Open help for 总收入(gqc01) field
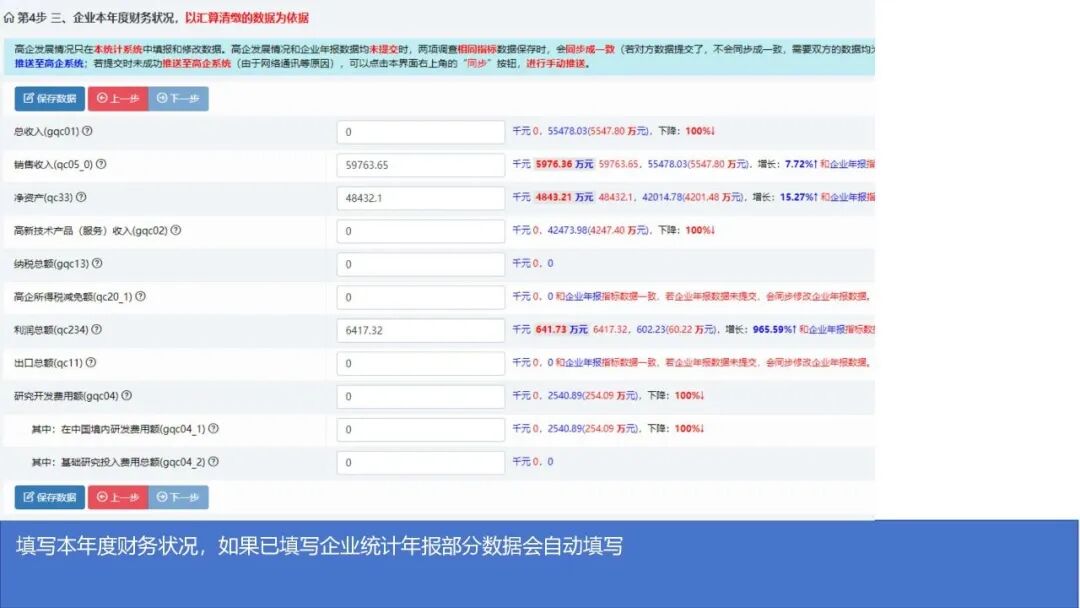Viewport: 1080px width, 608px height. click(x=88, y=131)
